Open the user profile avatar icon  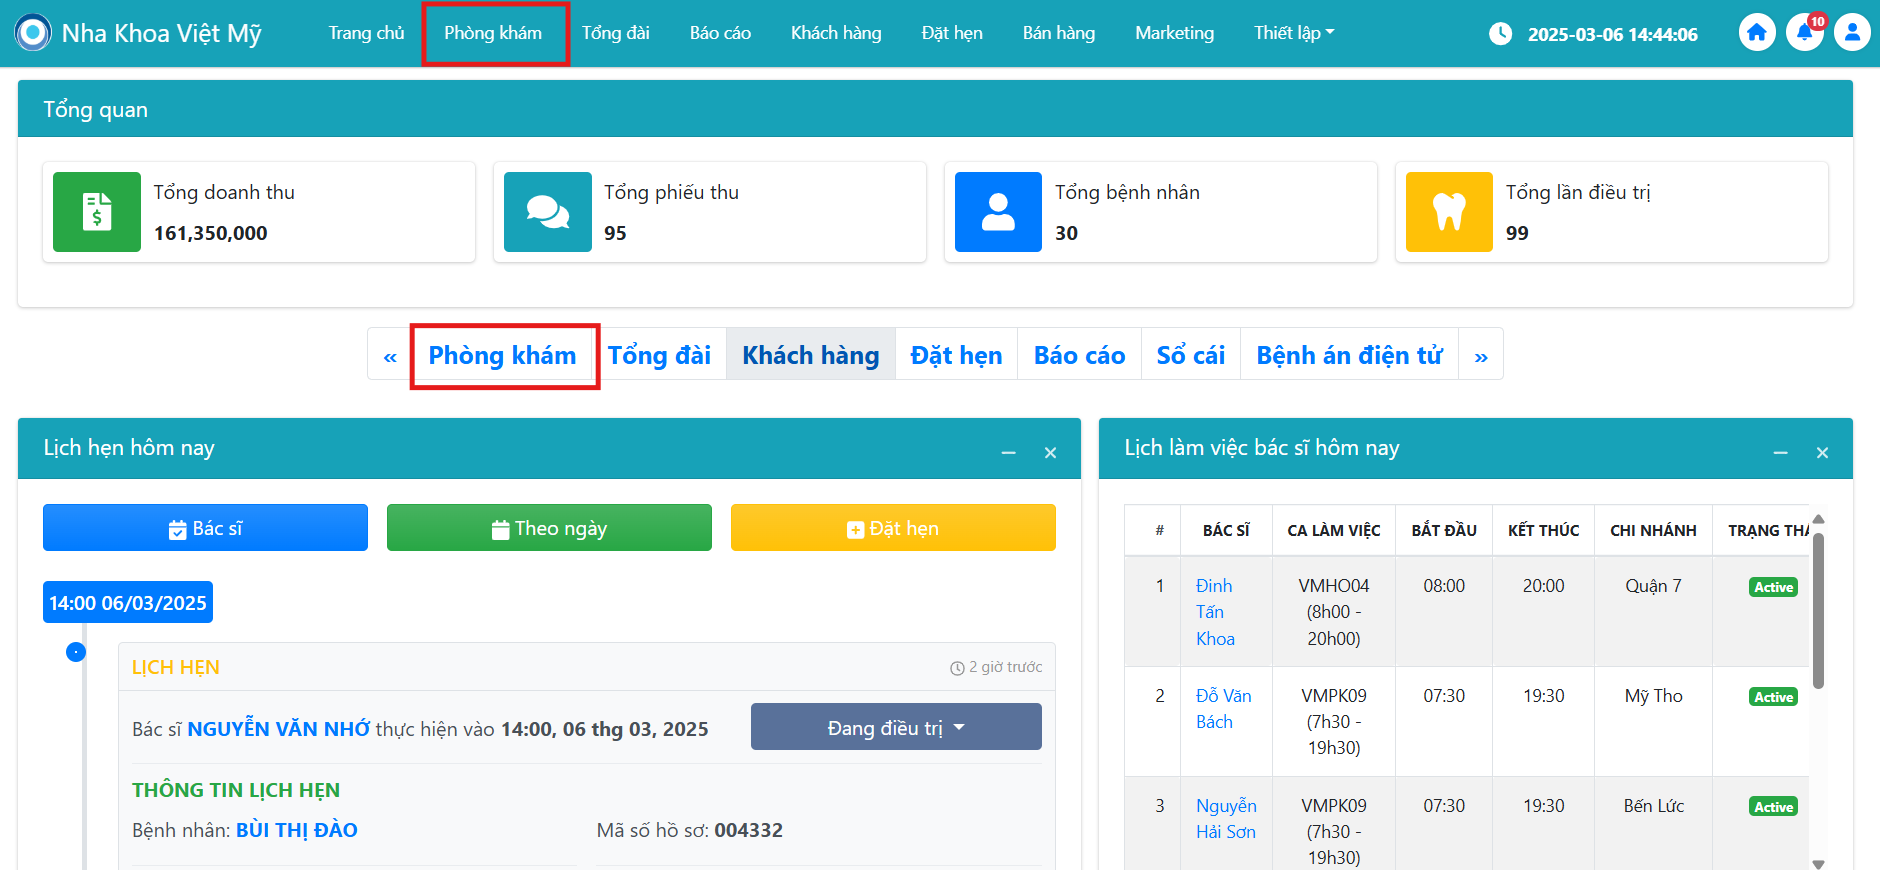tap(1852, 33)
